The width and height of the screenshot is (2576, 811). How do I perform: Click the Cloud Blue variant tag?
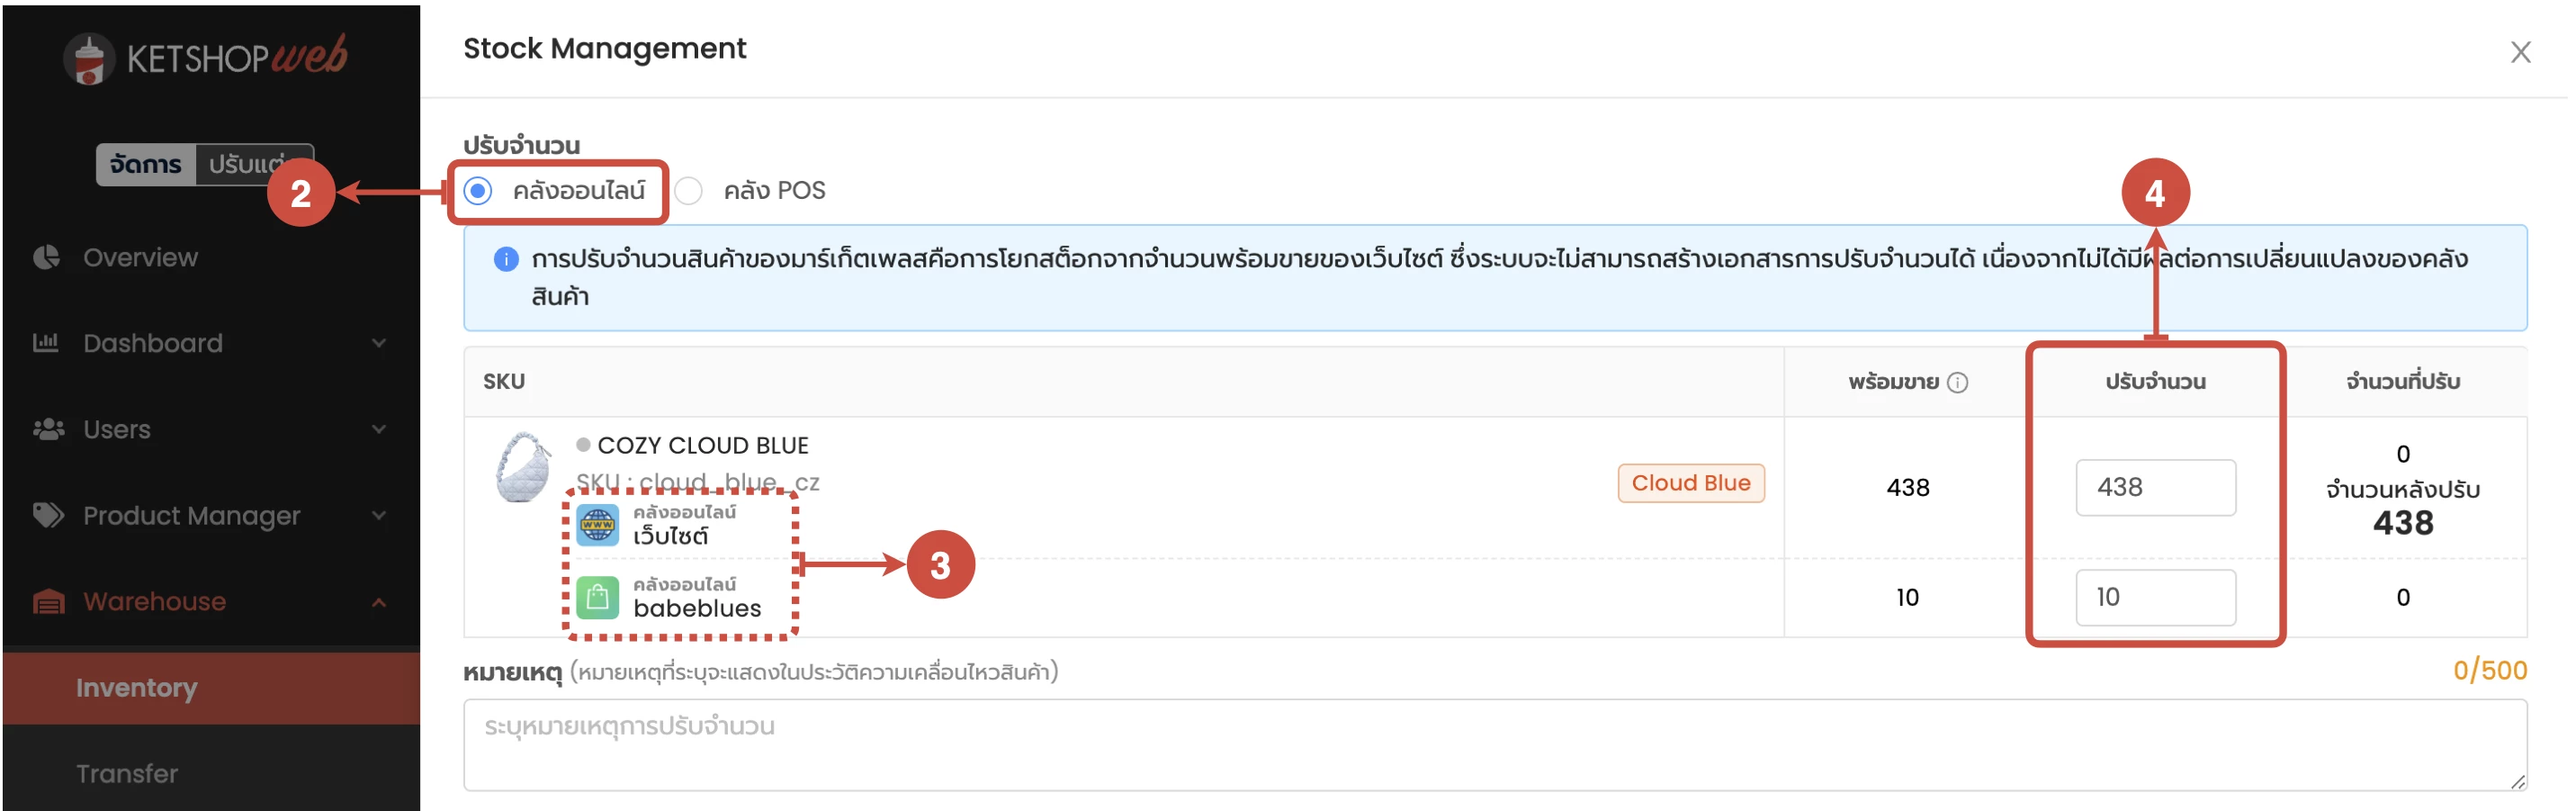[x=1690, y=483]
